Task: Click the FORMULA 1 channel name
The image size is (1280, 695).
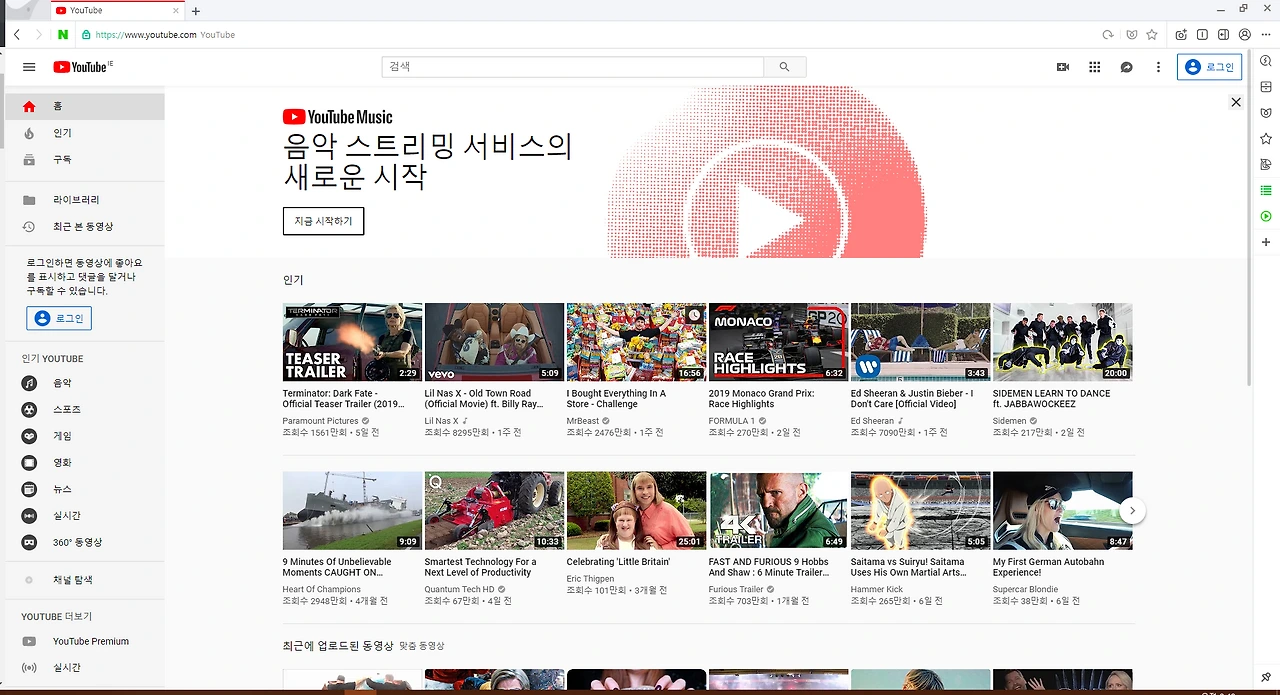Action: 732,421
